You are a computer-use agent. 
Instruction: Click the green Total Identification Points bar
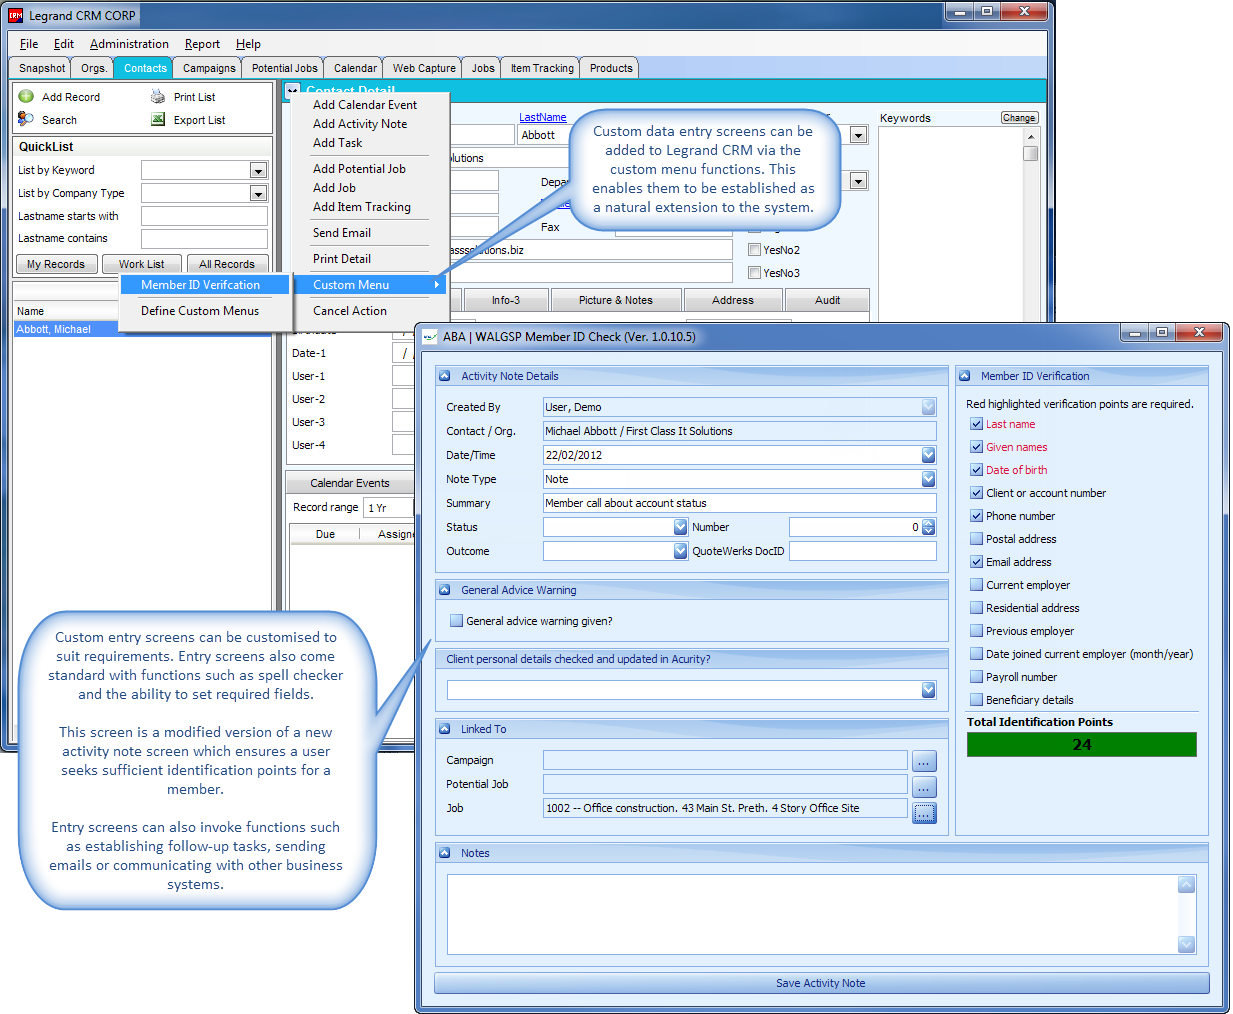tap(1082, 745)
